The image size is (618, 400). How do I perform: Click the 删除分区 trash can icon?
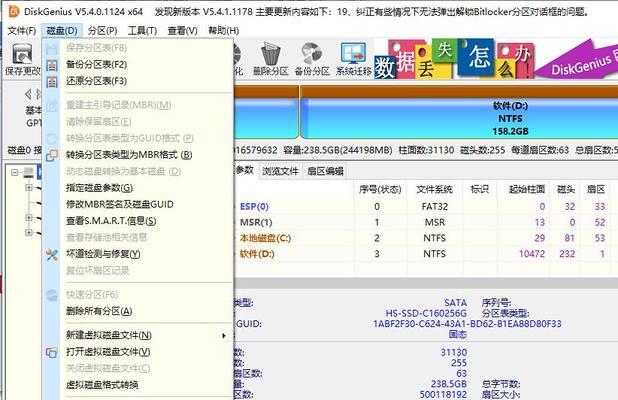point(271,59)
